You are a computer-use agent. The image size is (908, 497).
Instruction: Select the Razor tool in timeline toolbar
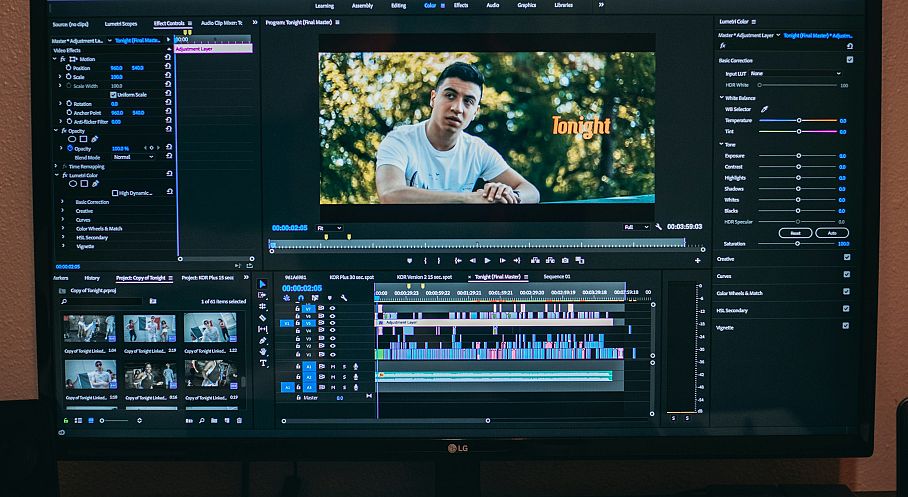262,318
